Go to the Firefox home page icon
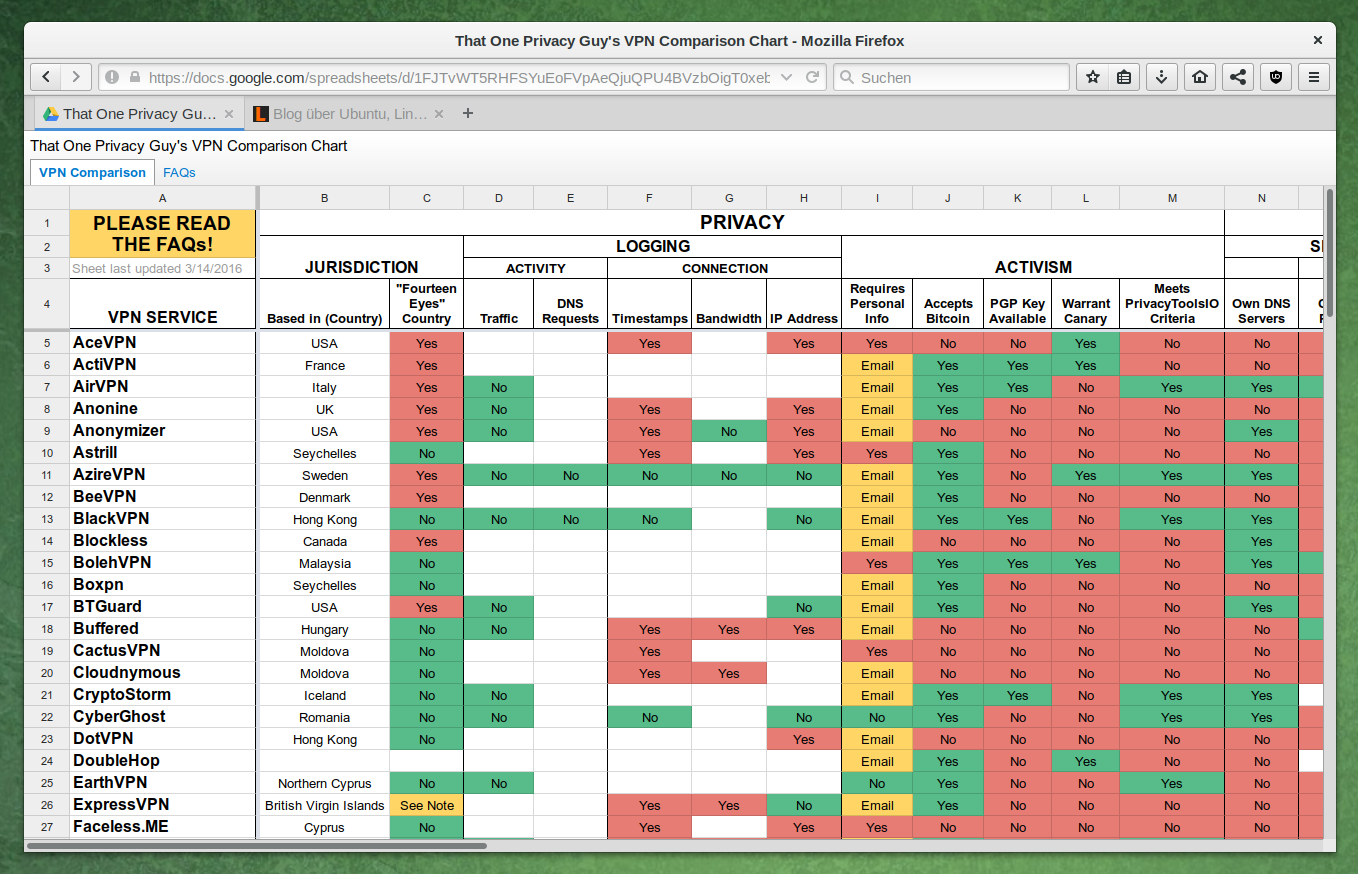Image resolution: width=1358 pixels, height=874 pixels. [x=1199, y=77]
